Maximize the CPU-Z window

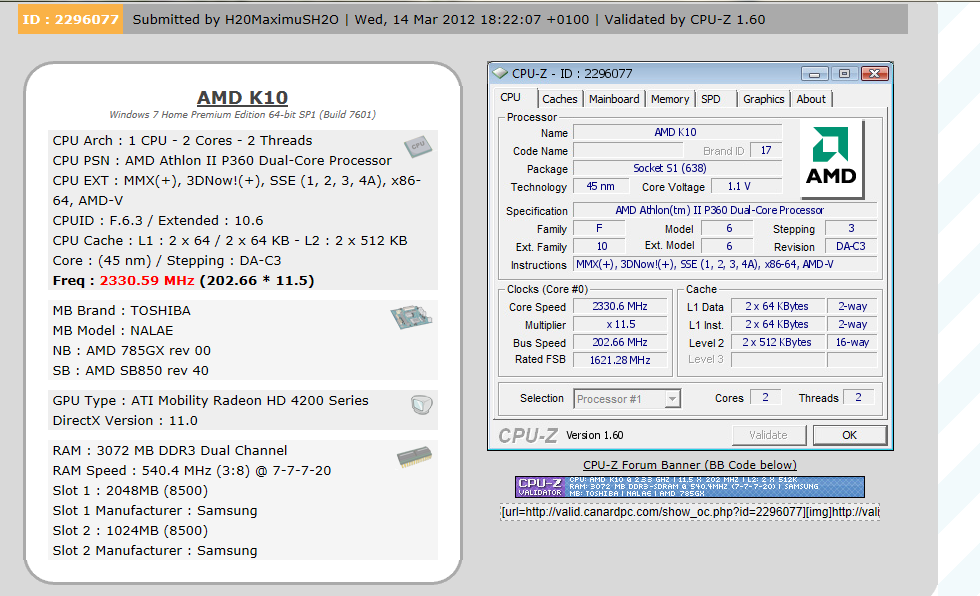pyautogui.click(x=844, y=74)
